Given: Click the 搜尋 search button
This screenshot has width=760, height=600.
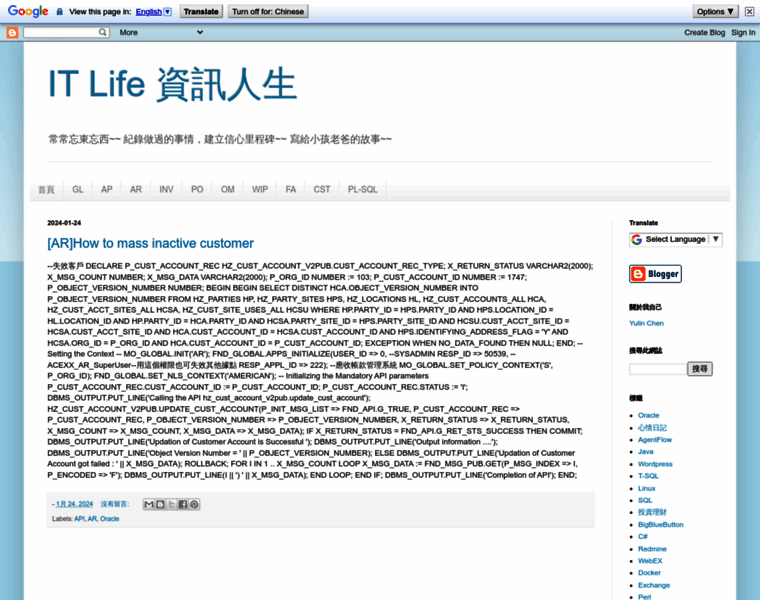Looking at the screenshot, I should [700, 369].
